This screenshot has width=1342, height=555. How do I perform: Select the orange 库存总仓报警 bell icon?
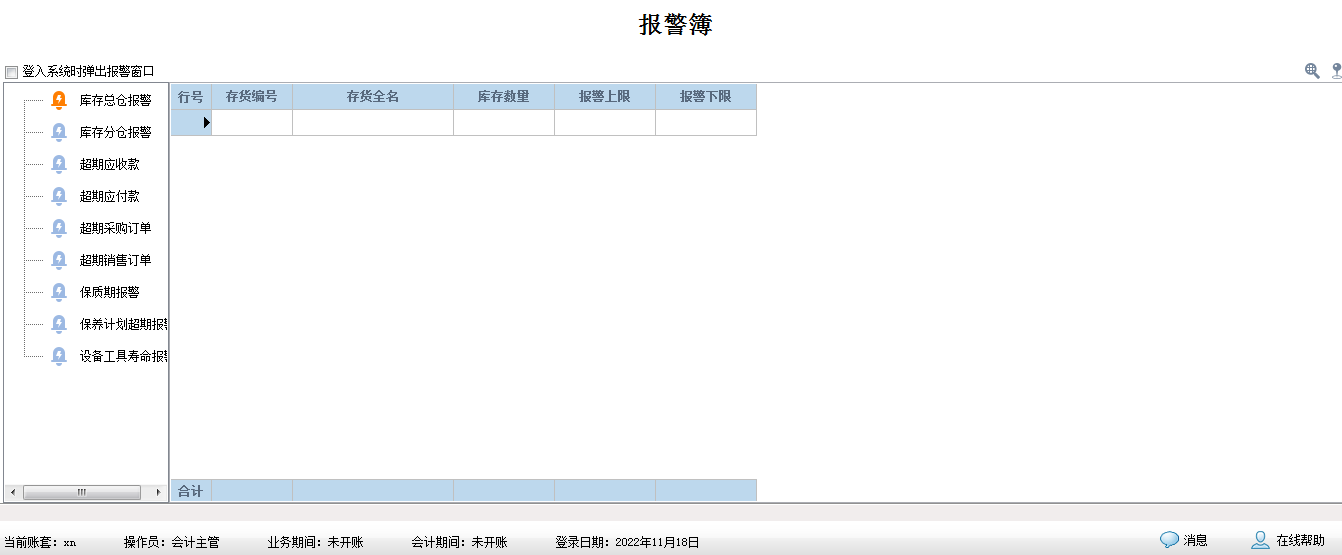click(x=59, y=100)
